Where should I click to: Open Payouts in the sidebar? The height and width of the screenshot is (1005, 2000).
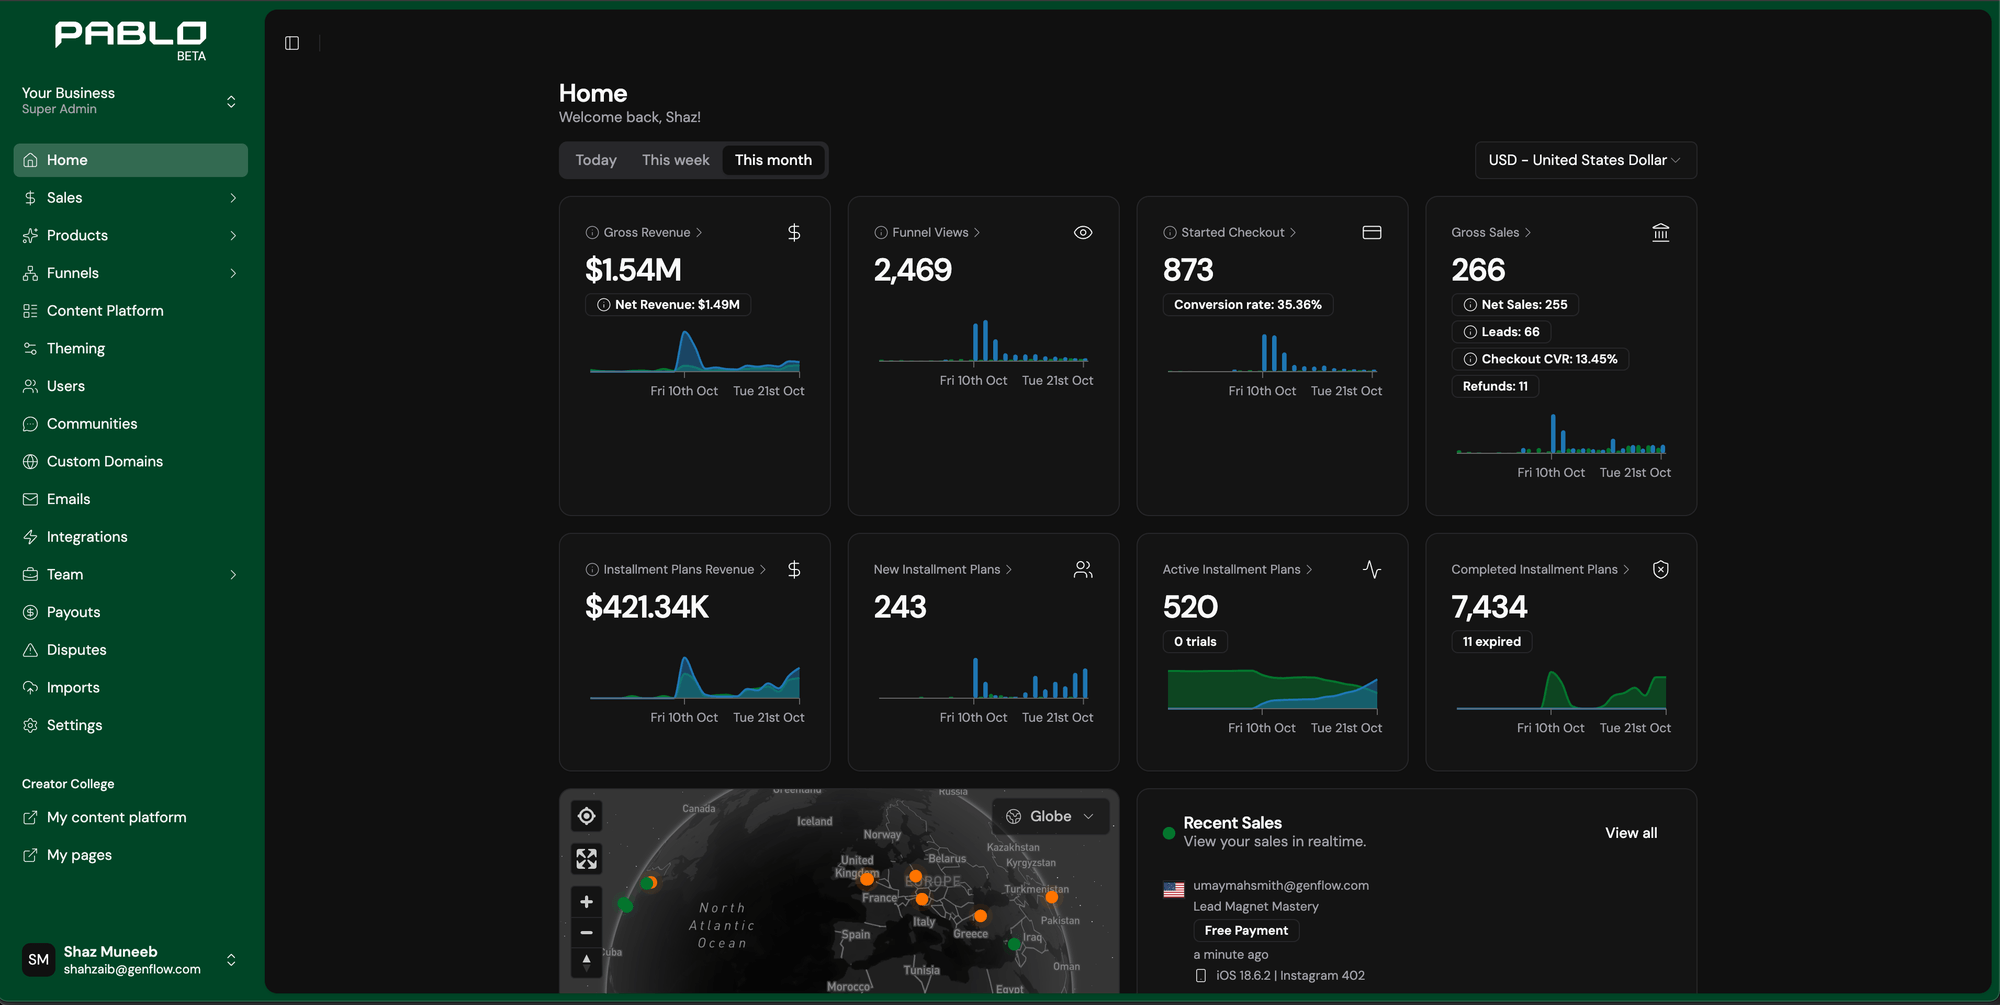pyautogui.click(x=73, y=612)
